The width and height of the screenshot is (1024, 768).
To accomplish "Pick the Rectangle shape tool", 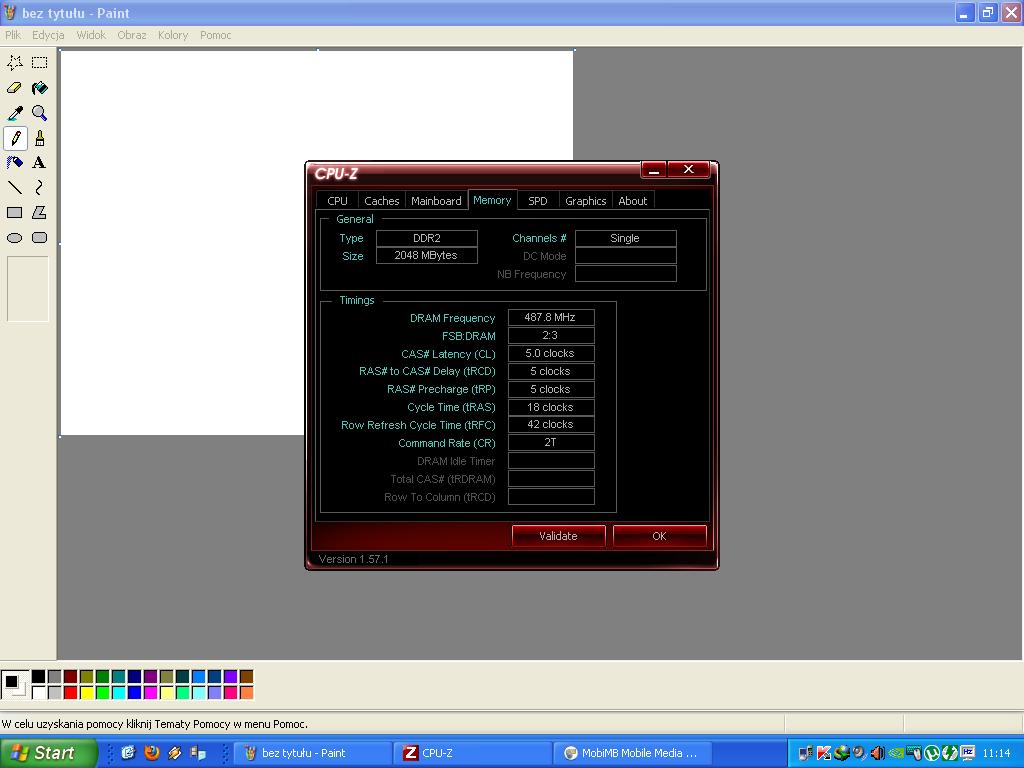I will coord(14,212).
